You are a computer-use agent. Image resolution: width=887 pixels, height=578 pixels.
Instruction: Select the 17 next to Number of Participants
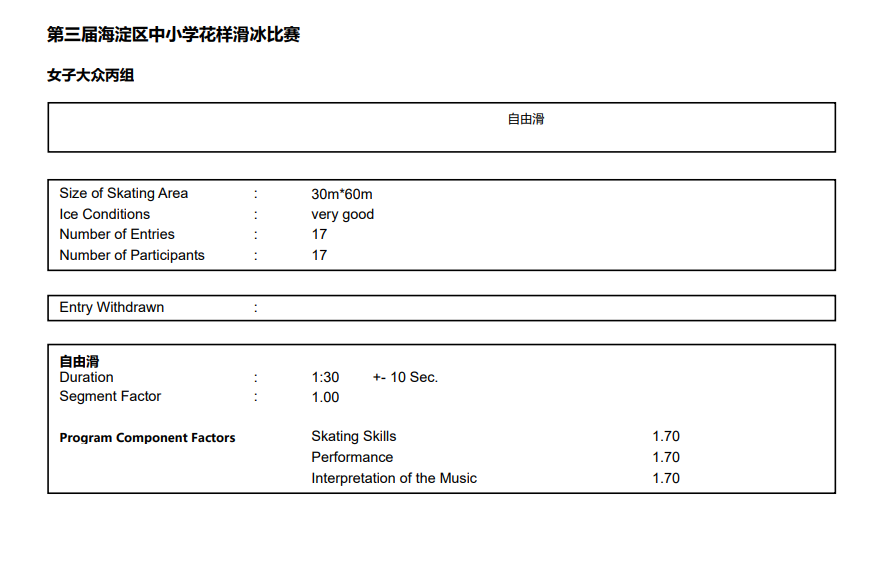click(319, 255)
